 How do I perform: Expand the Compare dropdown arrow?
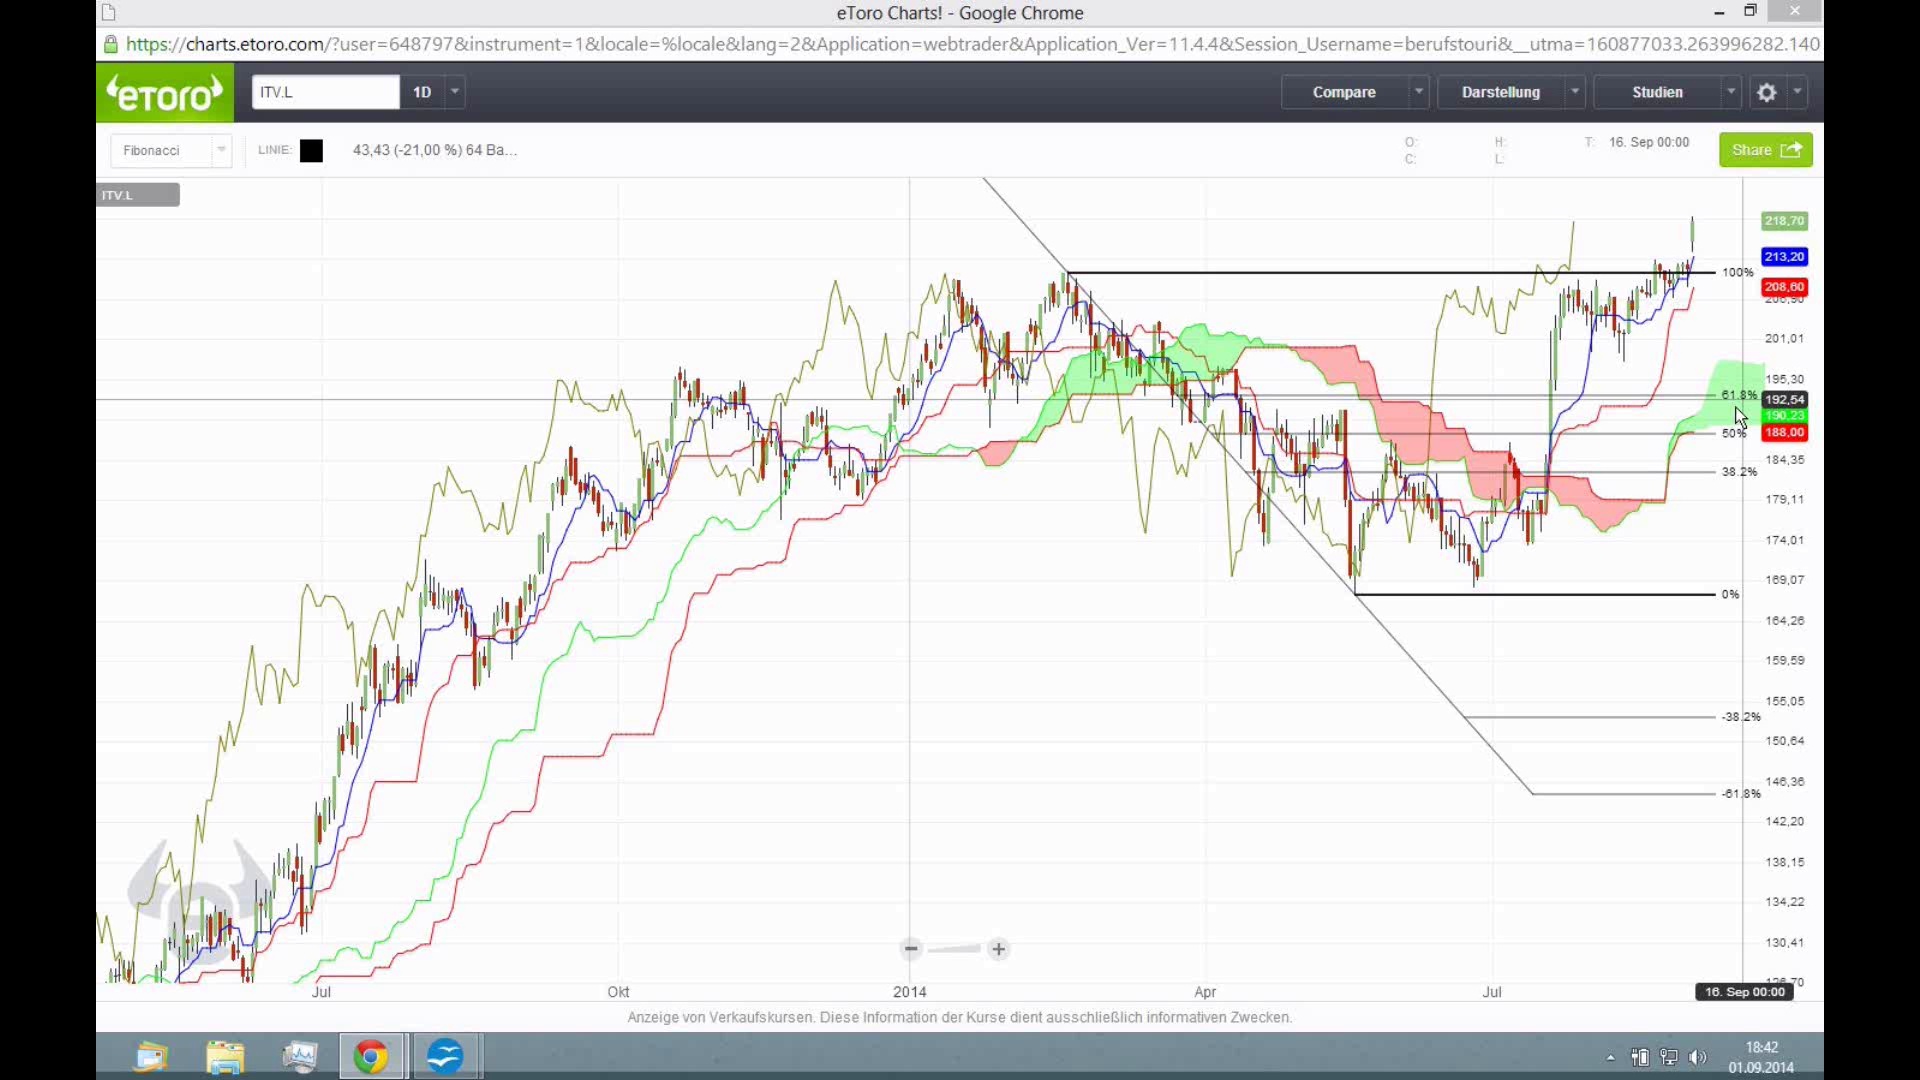1418,92
